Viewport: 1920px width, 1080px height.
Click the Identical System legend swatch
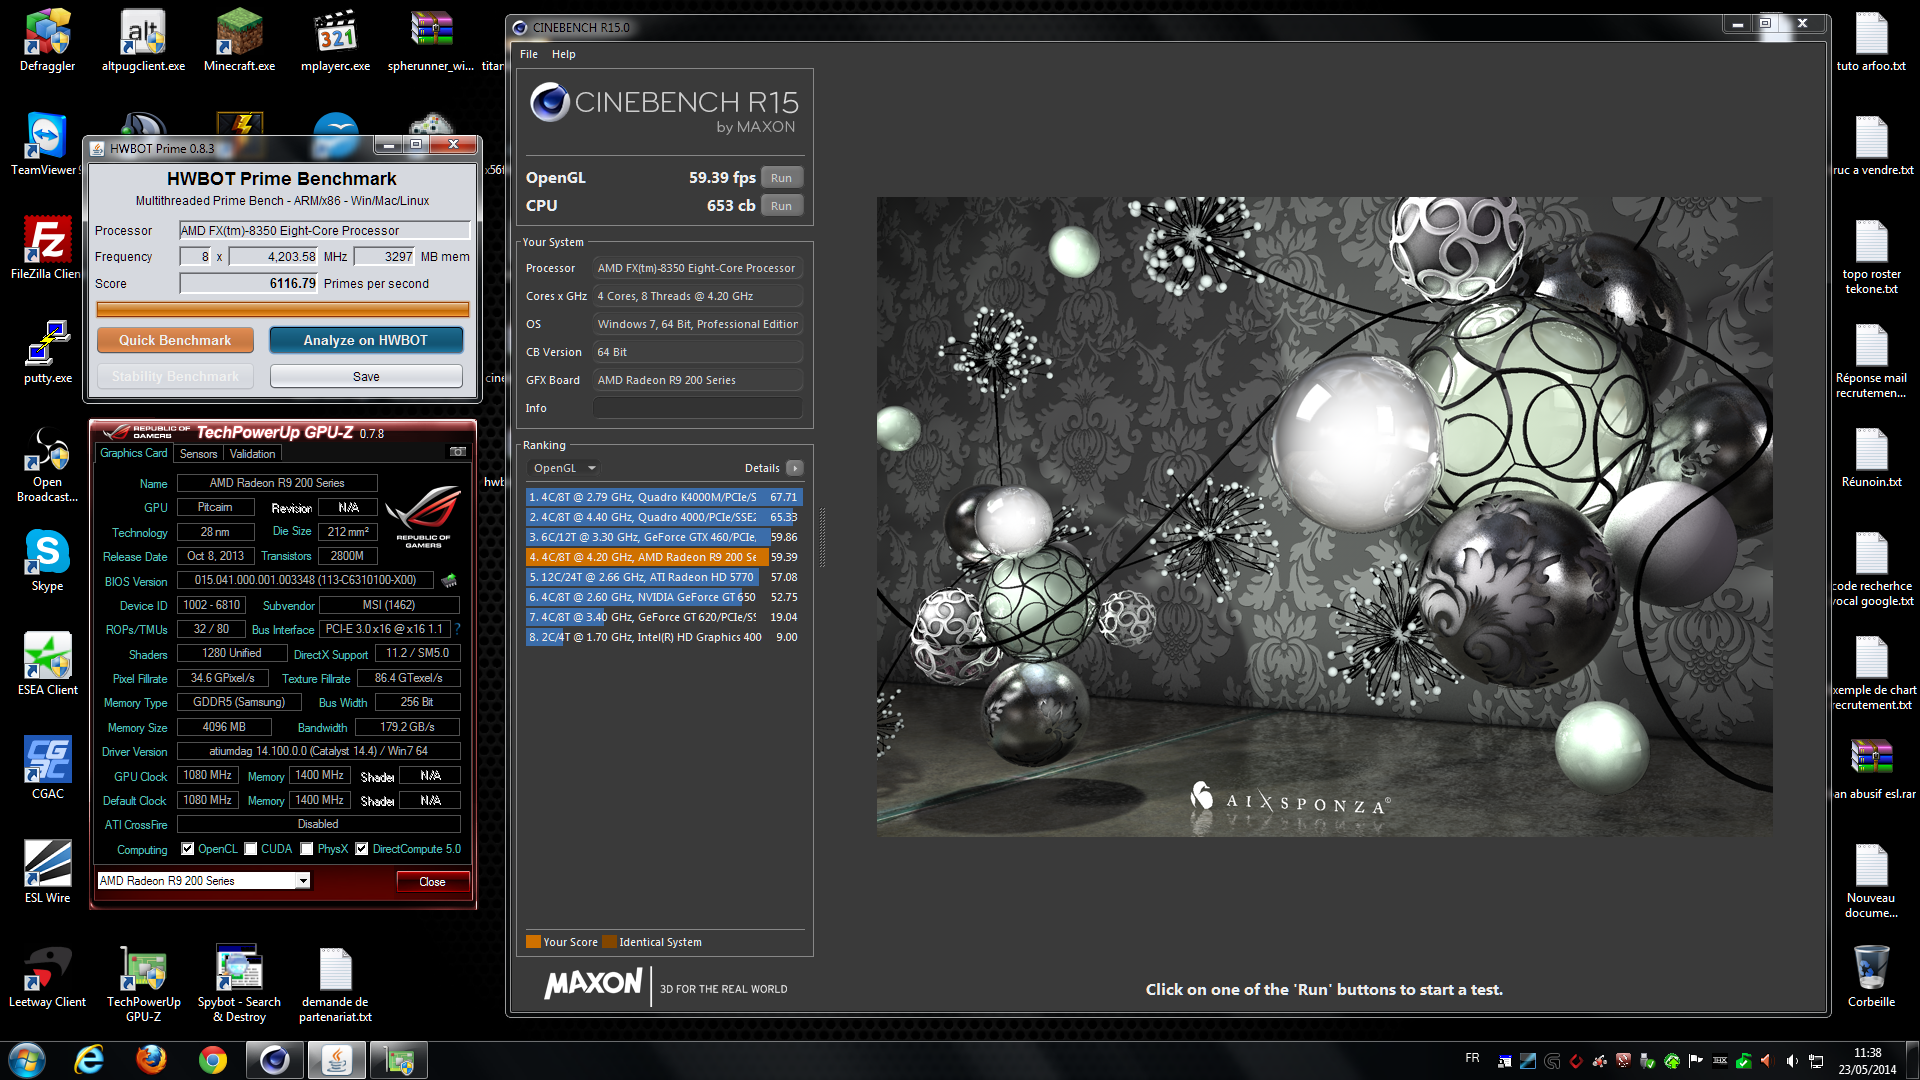click(x=610, y=942)
